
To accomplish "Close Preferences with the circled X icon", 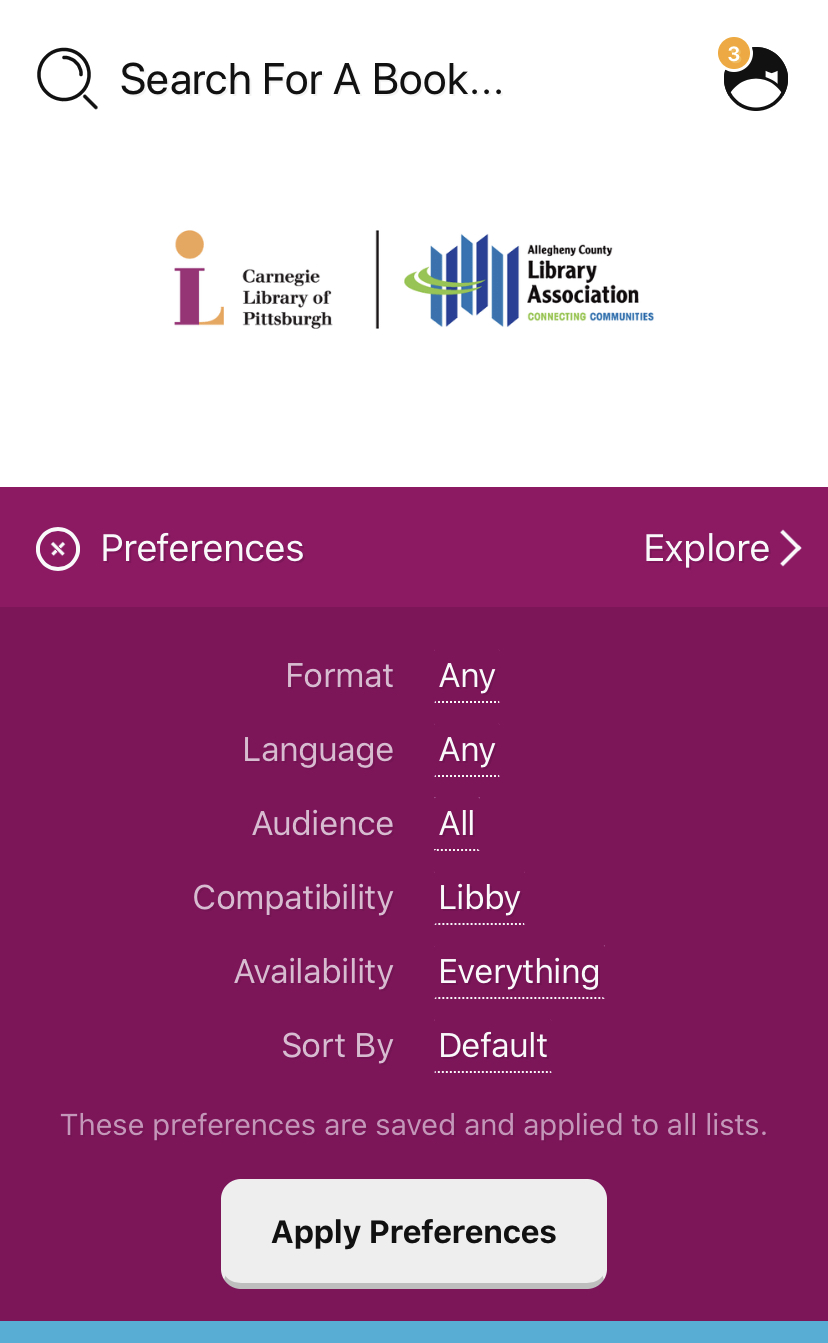I will click(58, 549).
